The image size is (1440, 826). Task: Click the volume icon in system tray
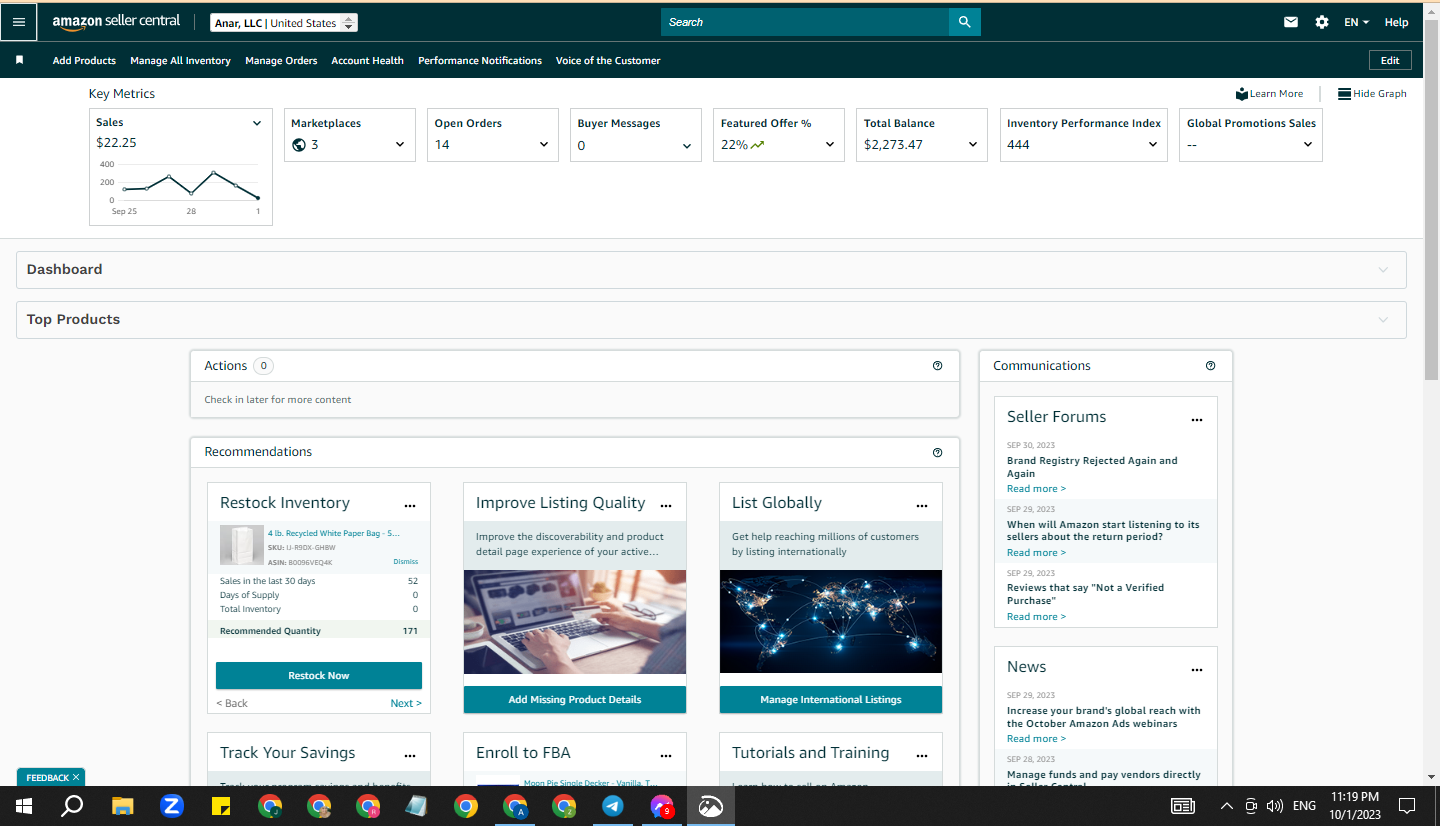(1275, 806)
